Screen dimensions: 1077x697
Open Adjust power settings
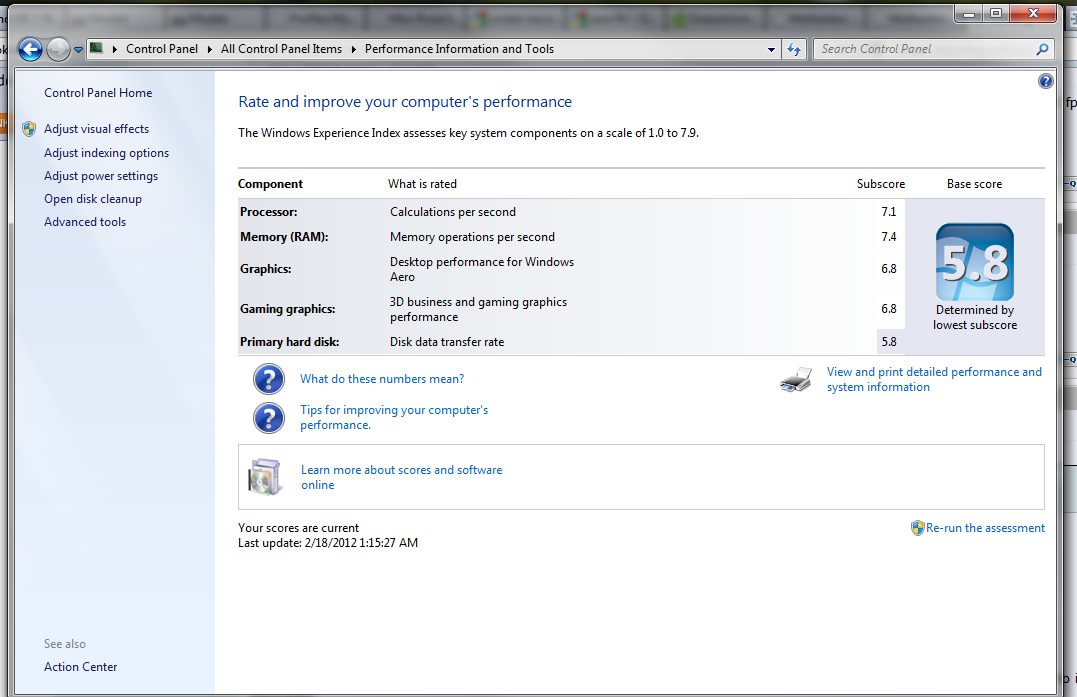click(101, 176)
